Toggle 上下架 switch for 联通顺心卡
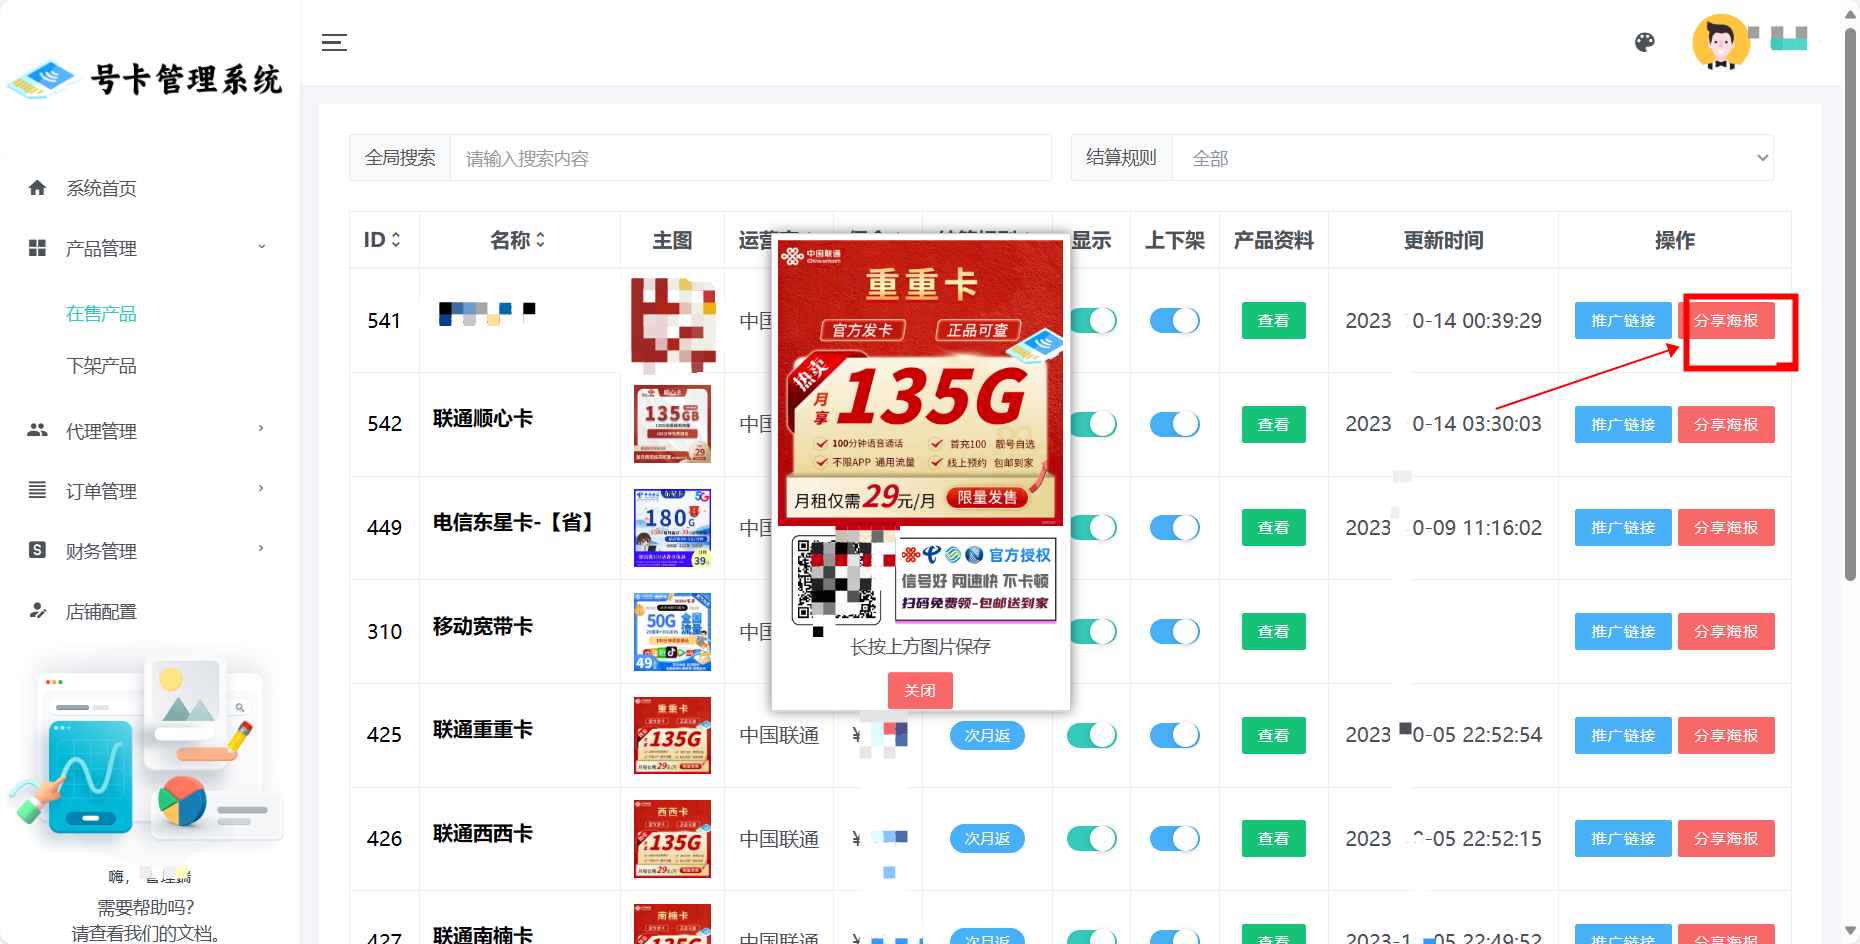Viewport: 1860px width, 944px height. point(1174,424)
